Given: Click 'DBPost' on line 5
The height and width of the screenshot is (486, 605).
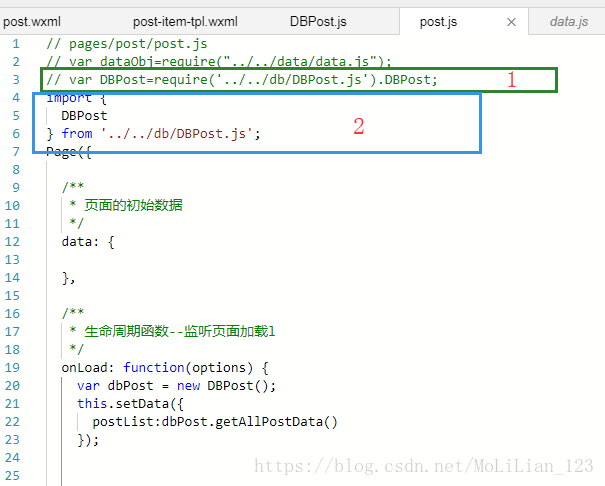Looking at the screenshot, I should pyautogui.click(x=84, y=116).
